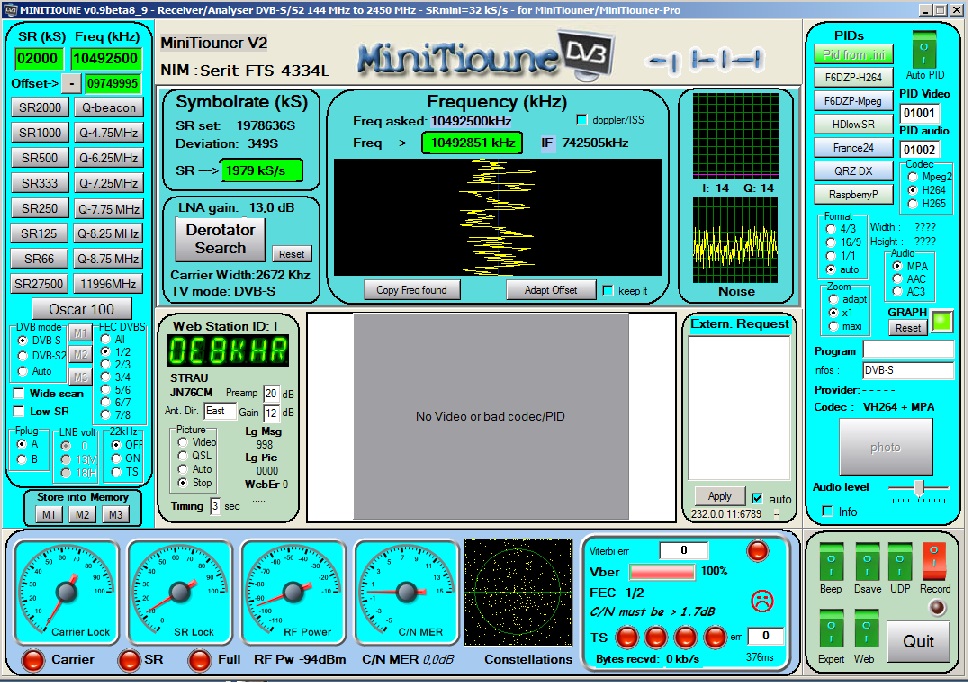Select H265 codec radio button
The image size is (968, 683).
pos(912,203)
